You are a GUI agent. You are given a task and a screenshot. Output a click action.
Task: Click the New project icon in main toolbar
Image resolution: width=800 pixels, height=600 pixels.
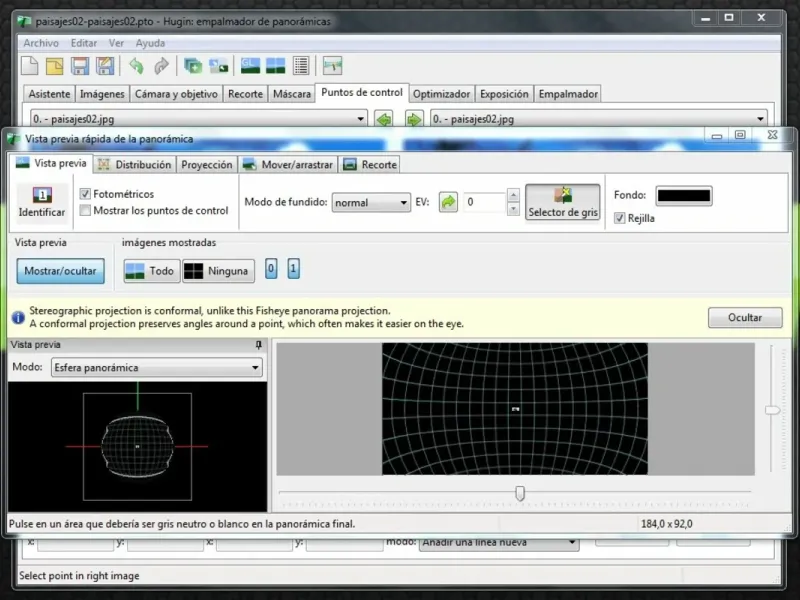(x=30, y=66)
